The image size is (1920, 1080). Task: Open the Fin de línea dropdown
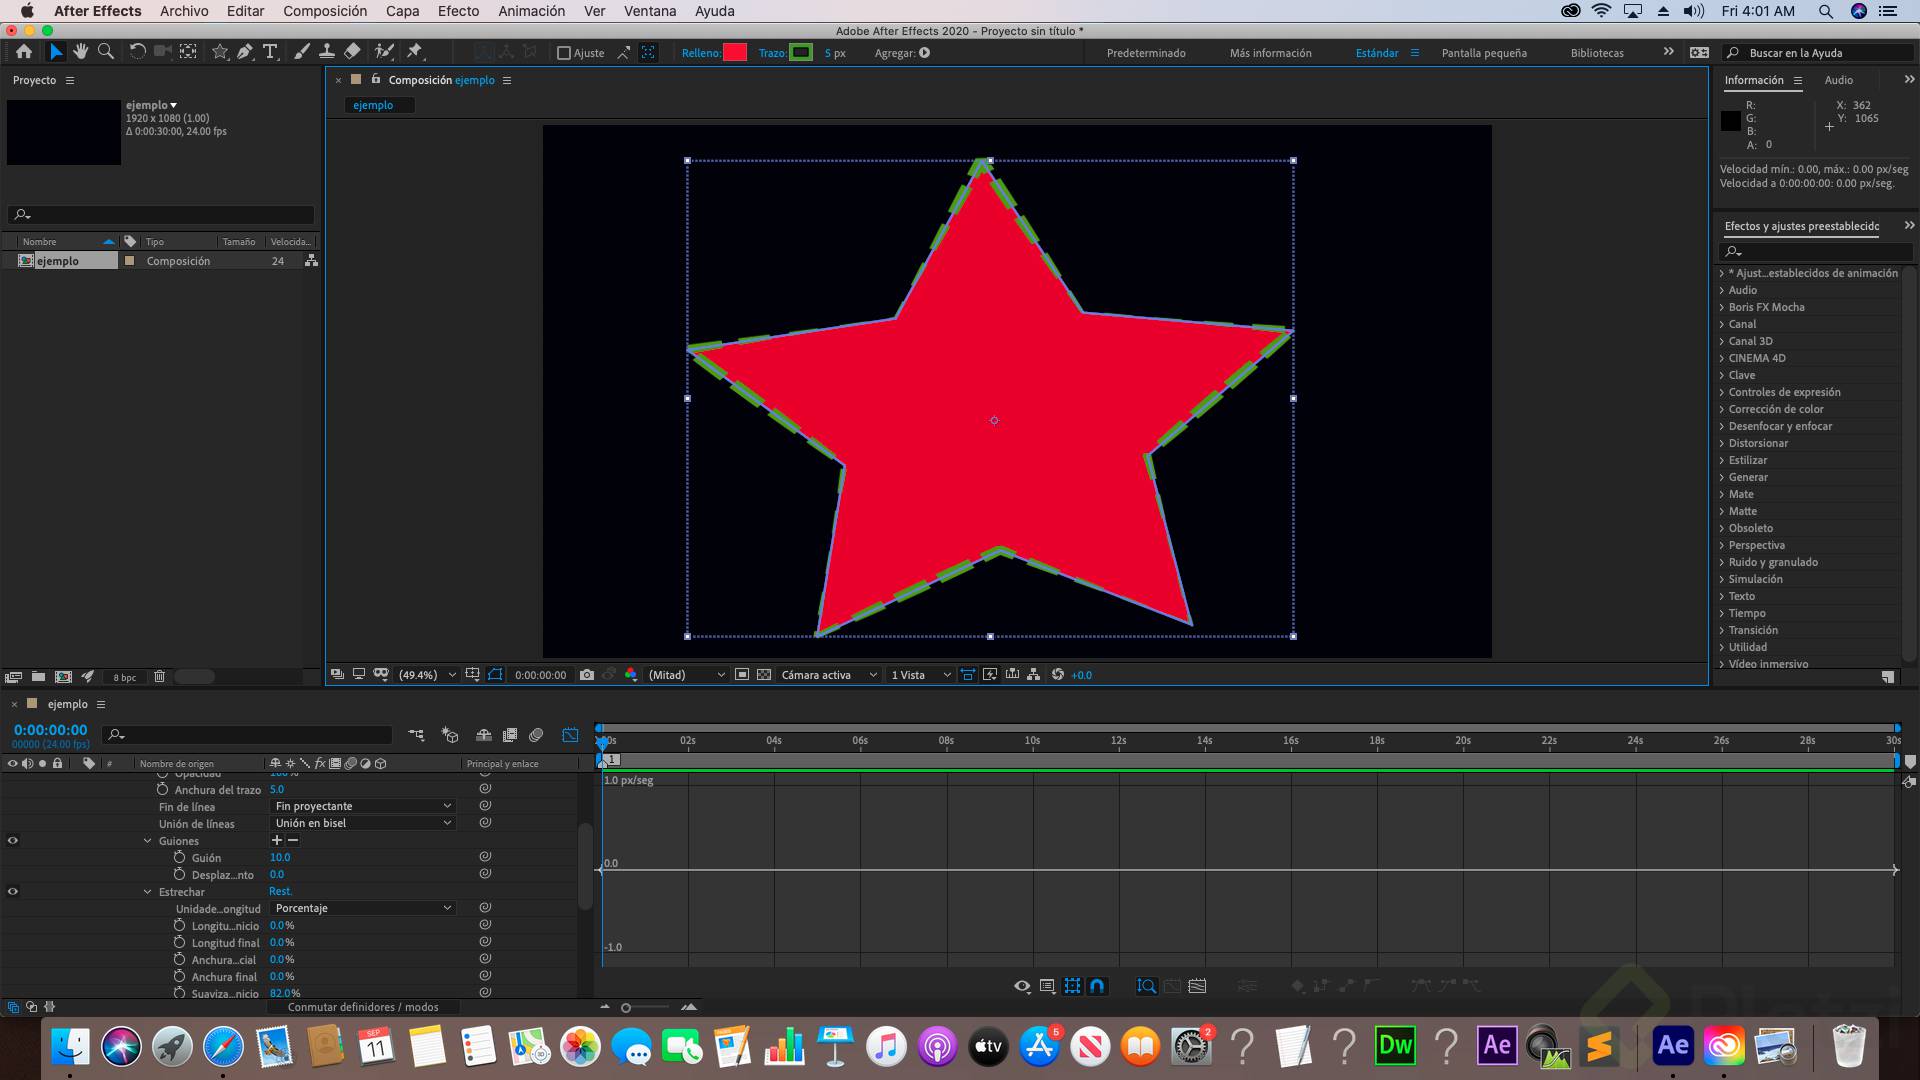pyautogui.click(x=362, y=806)
